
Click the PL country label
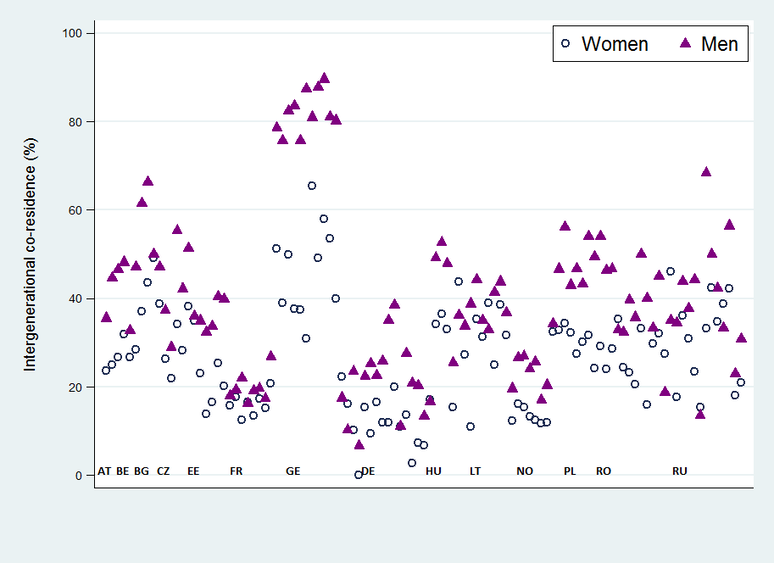point(570,471)
